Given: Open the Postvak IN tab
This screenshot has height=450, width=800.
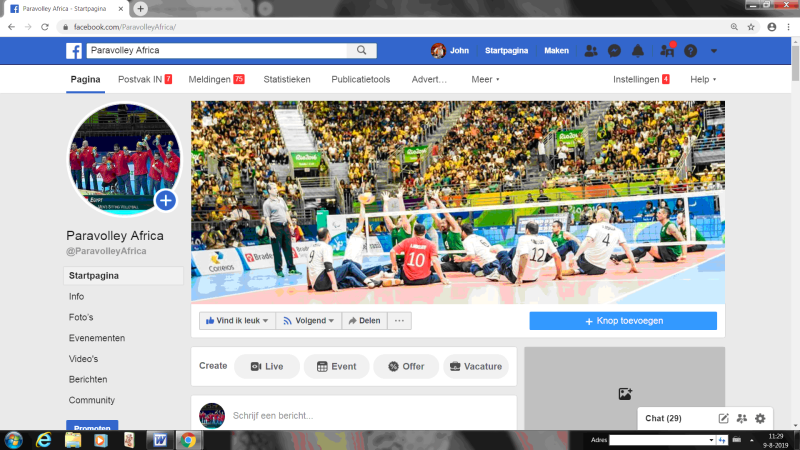Looking at the screenshot, I should pyautogui.click(x=145, y=80).
